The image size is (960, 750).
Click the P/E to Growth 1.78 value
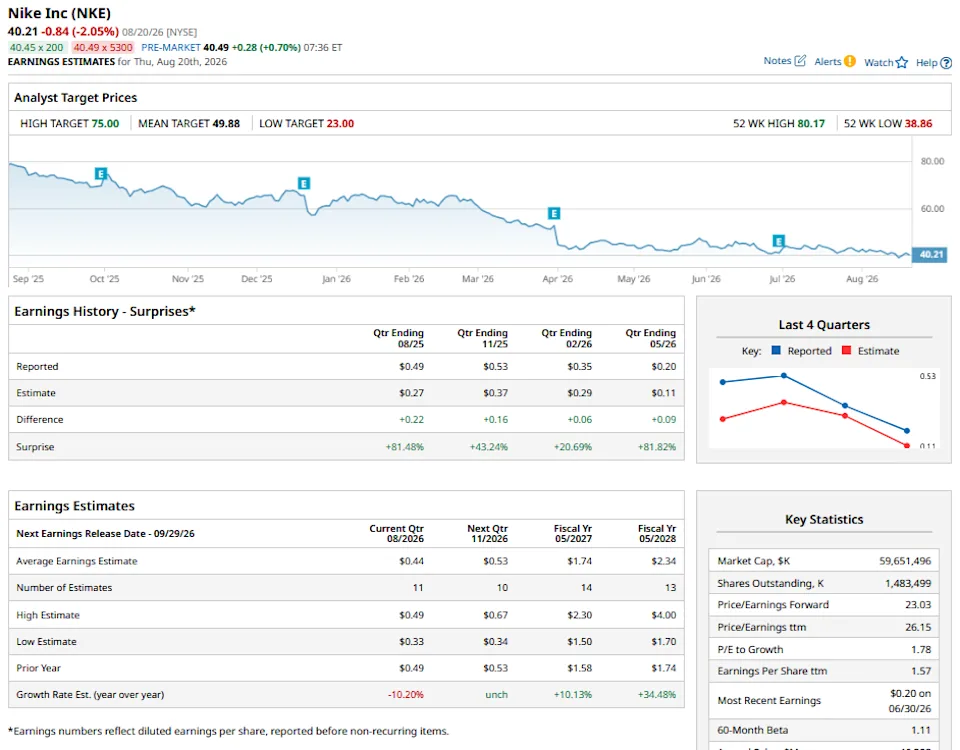point(921,649)
